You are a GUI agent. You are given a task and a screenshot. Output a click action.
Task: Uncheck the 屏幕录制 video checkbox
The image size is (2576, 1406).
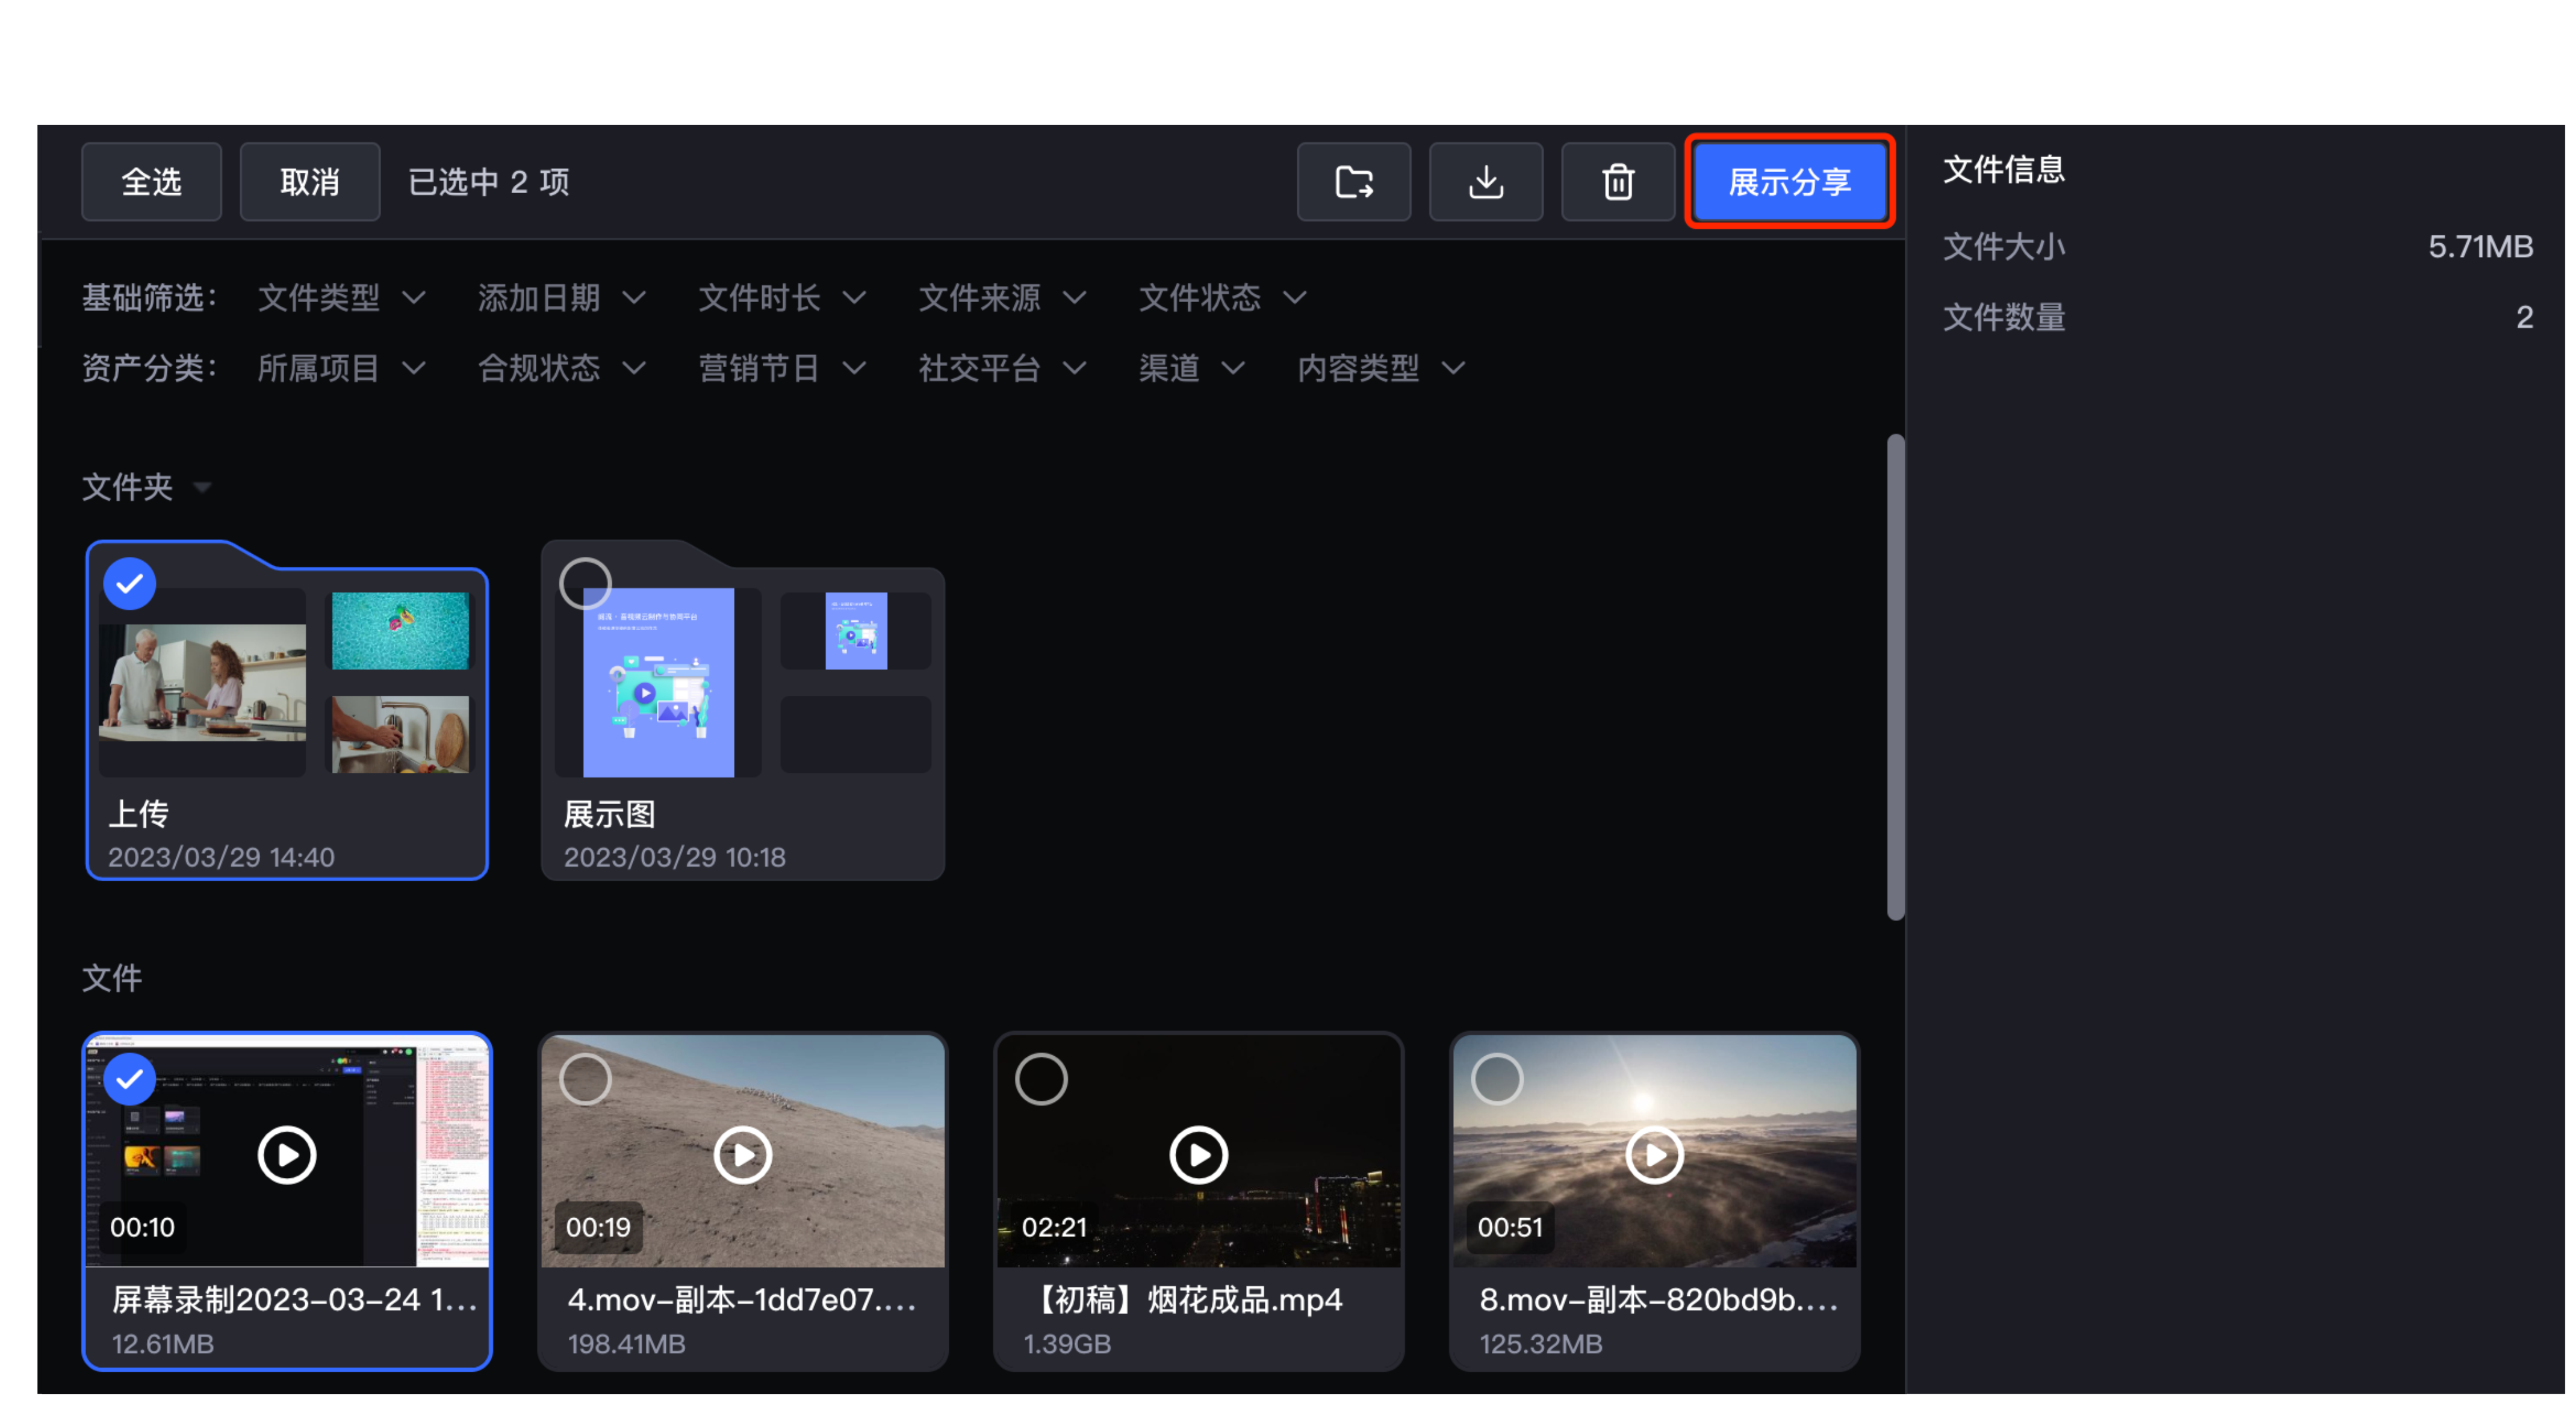point(130,1079)
